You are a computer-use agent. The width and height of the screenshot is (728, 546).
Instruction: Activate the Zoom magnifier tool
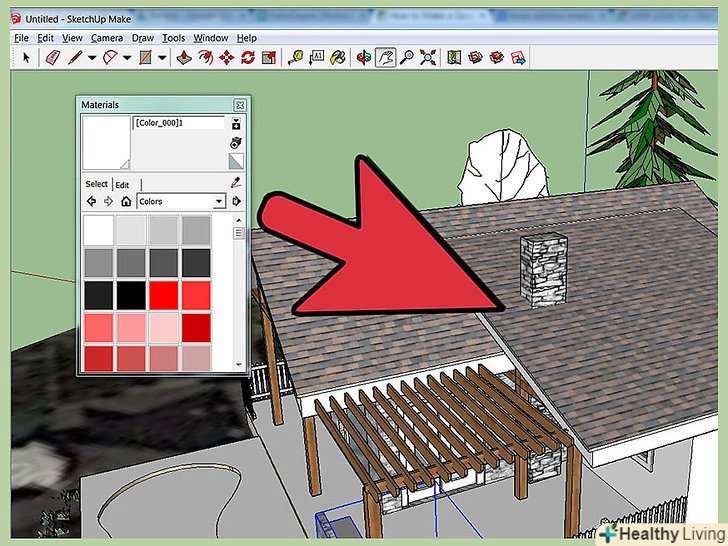pos(407,58)
